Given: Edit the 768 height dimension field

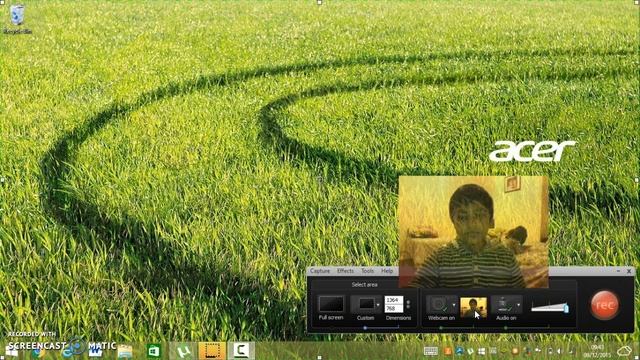Looking at the screenshot, I should coord(393,309).
